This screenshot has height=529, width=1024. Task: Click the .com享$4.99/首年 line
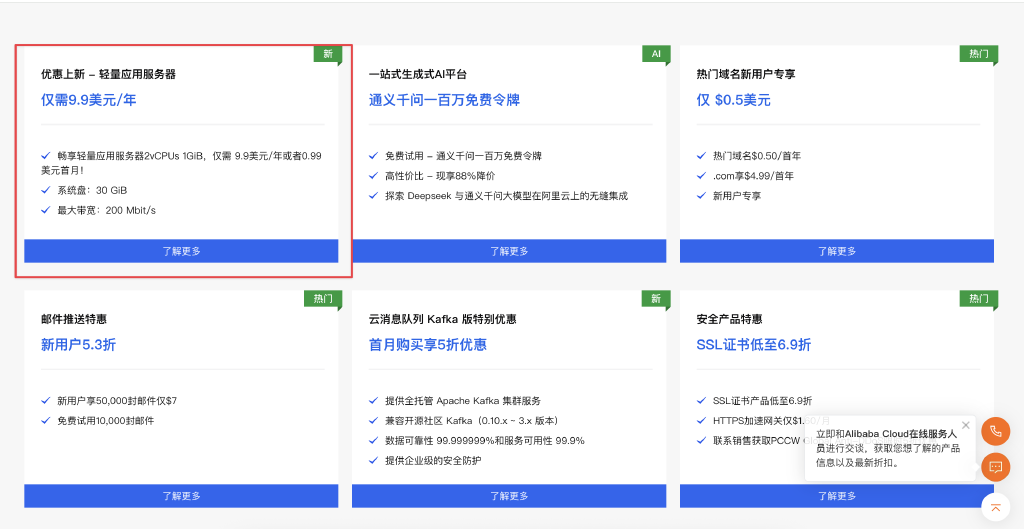pos(754,176)
